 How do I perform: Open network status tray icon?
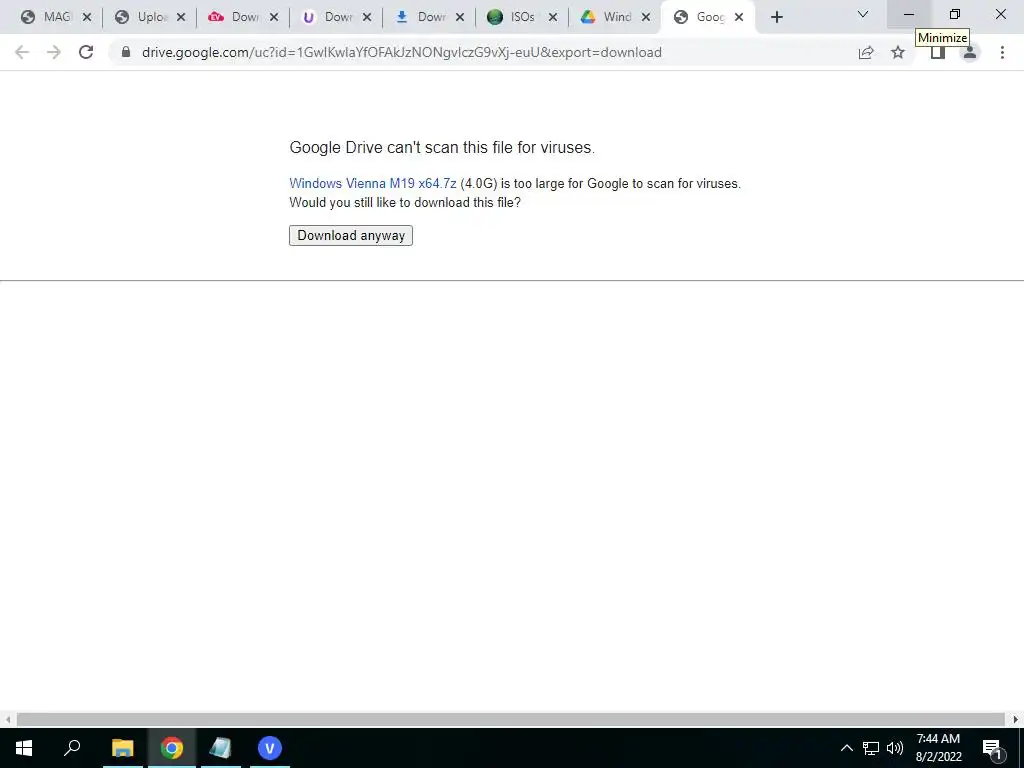click(871, 748)
